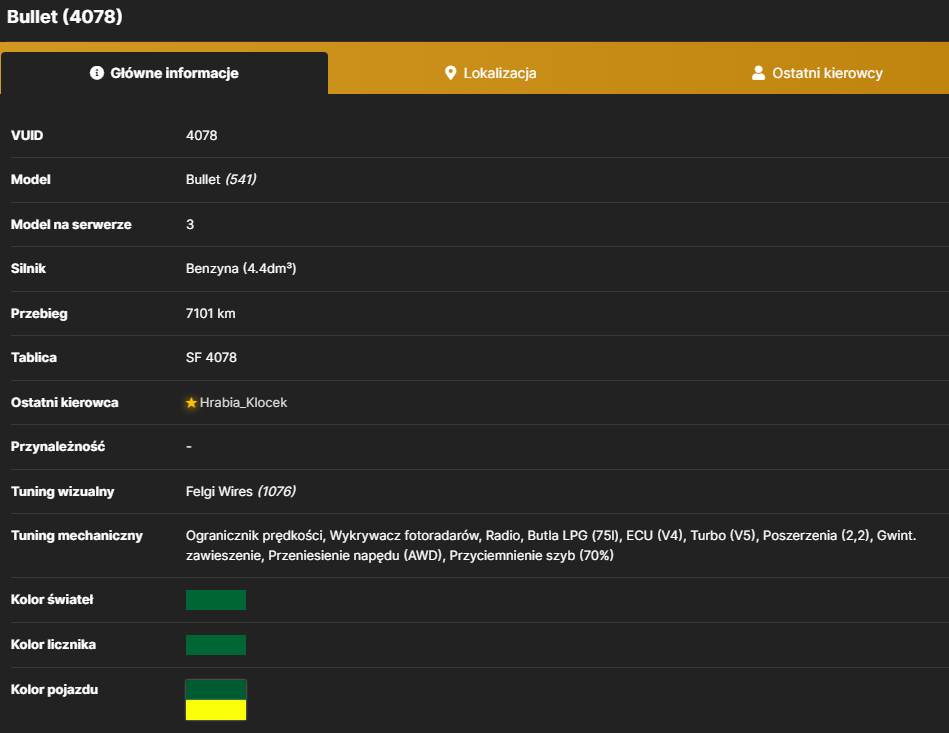949x733 pixels.
Task: Switch to the Lokalizacja tab
Action: click(490, 73)
